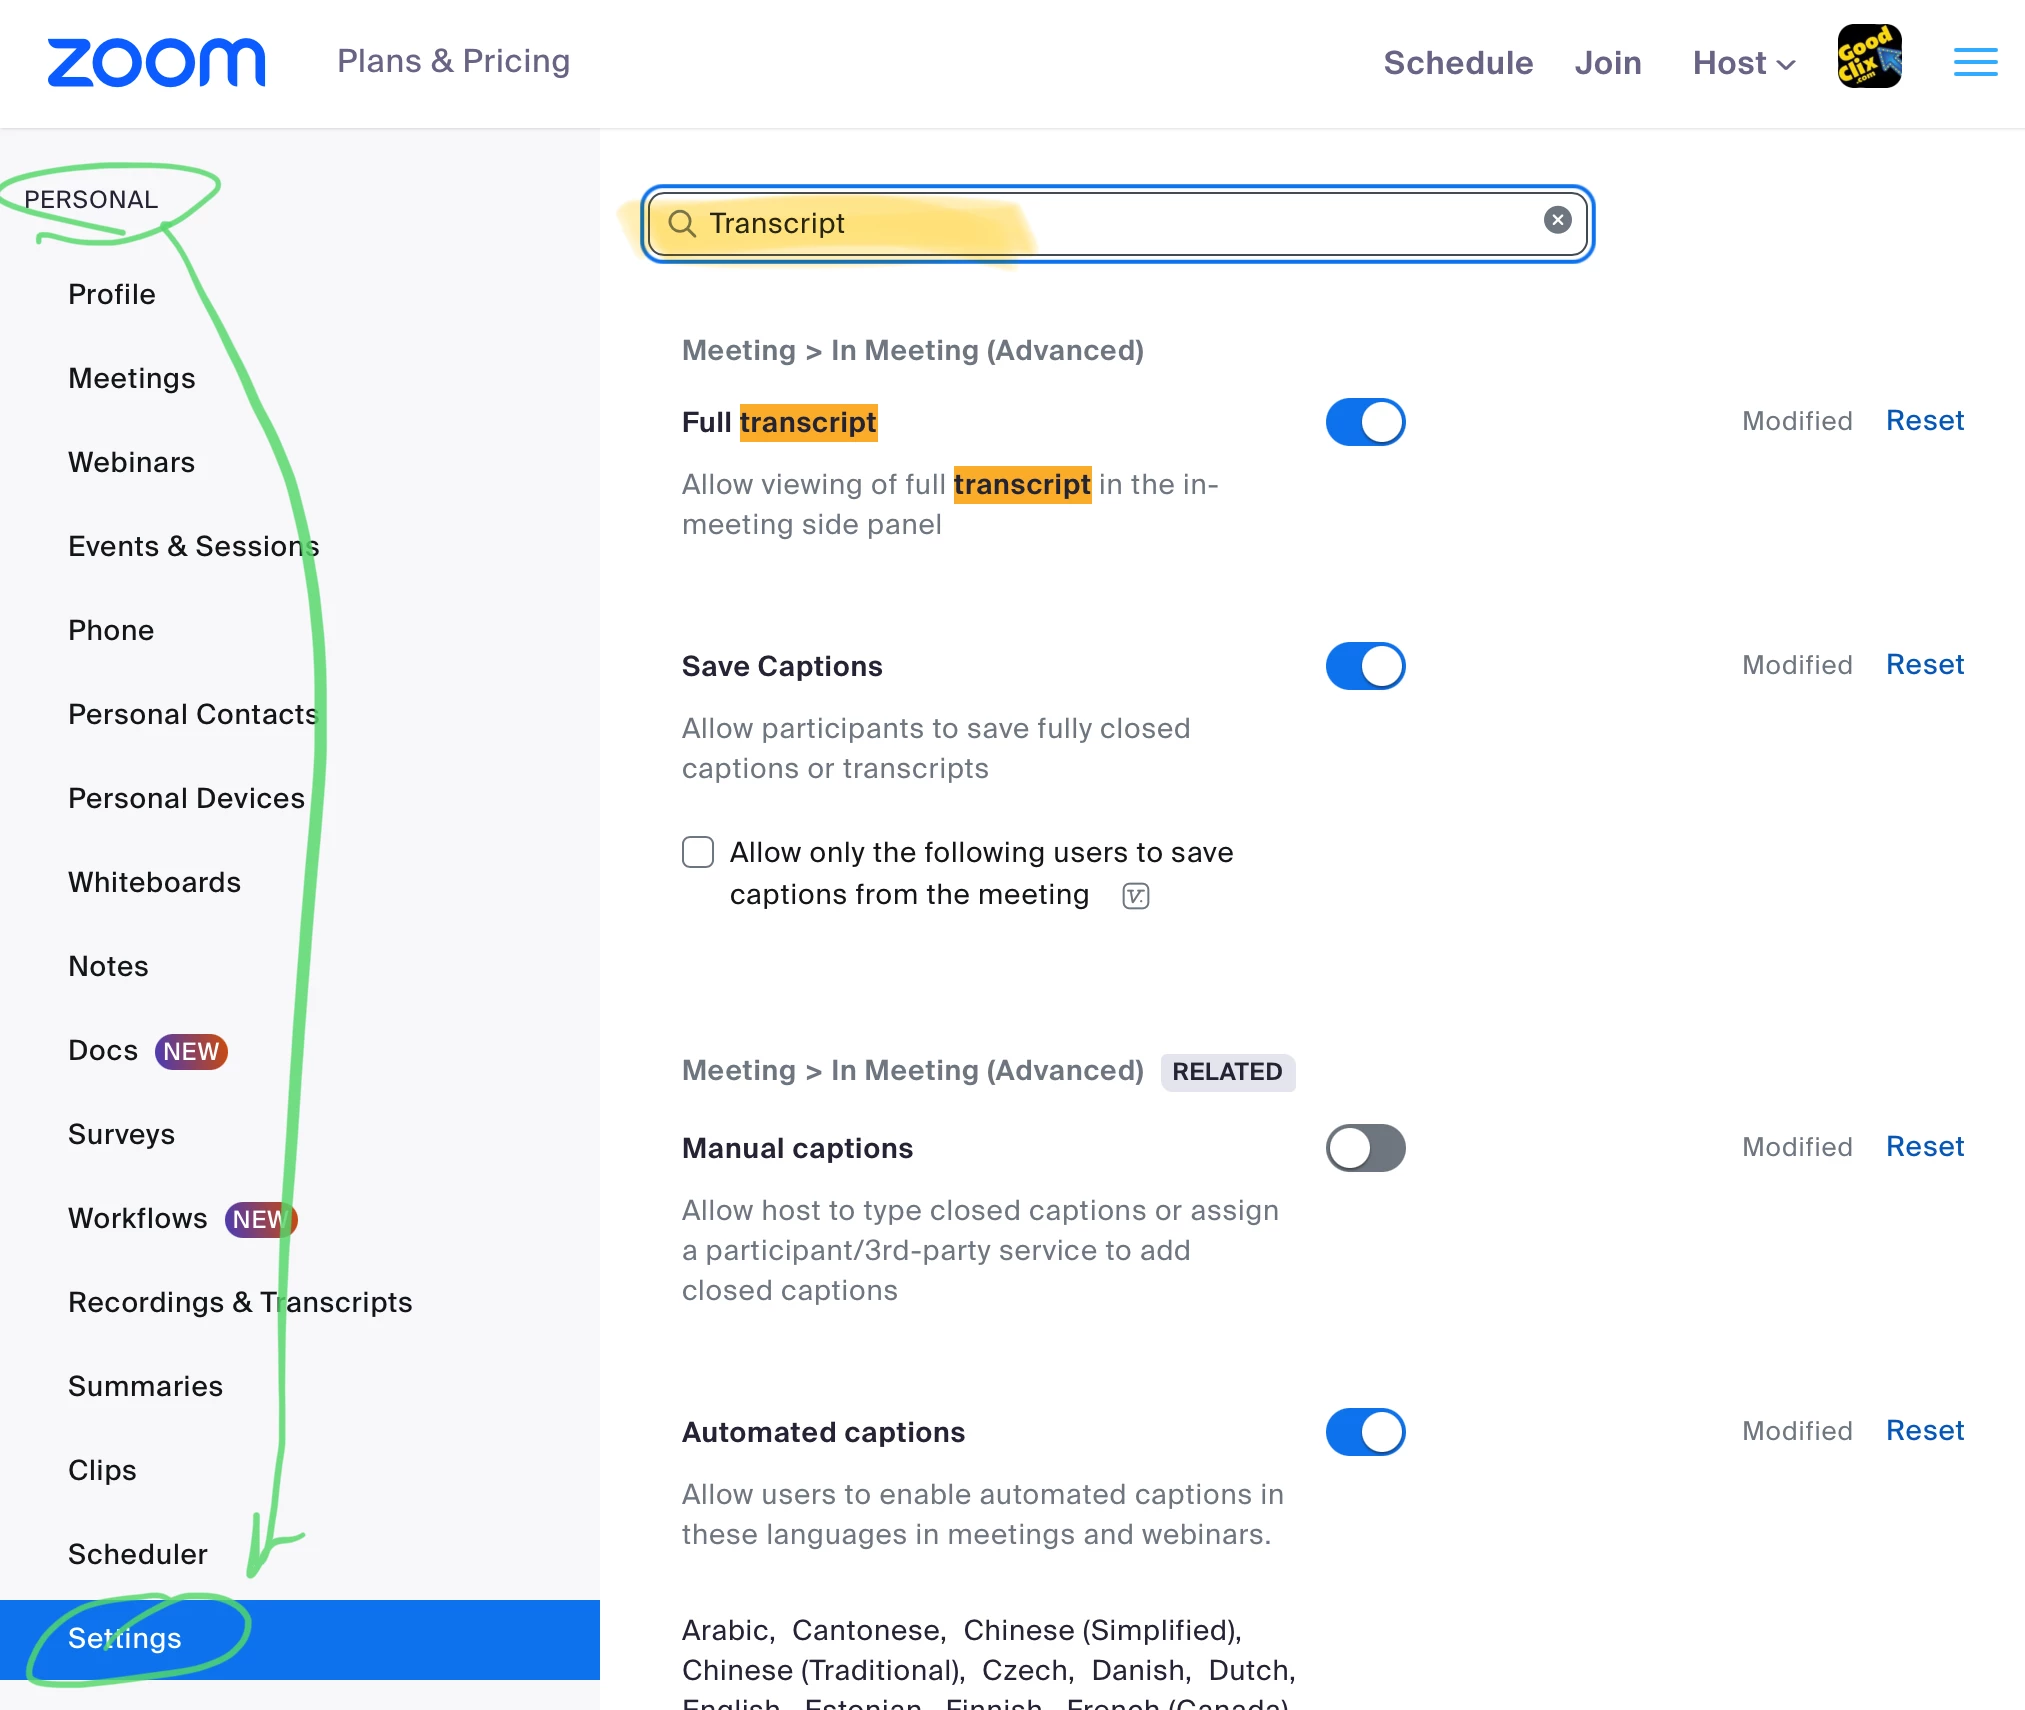Viewport: 2025px width, 1710px height.
Task: Click the NEW badge next to Docs
Action: pyautogui.click(x=191, y=1051)
